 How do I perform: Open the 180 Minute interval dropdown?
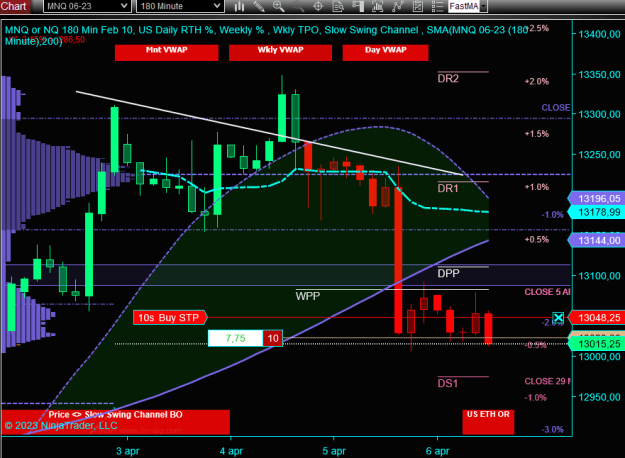click(x=180, y=6)
